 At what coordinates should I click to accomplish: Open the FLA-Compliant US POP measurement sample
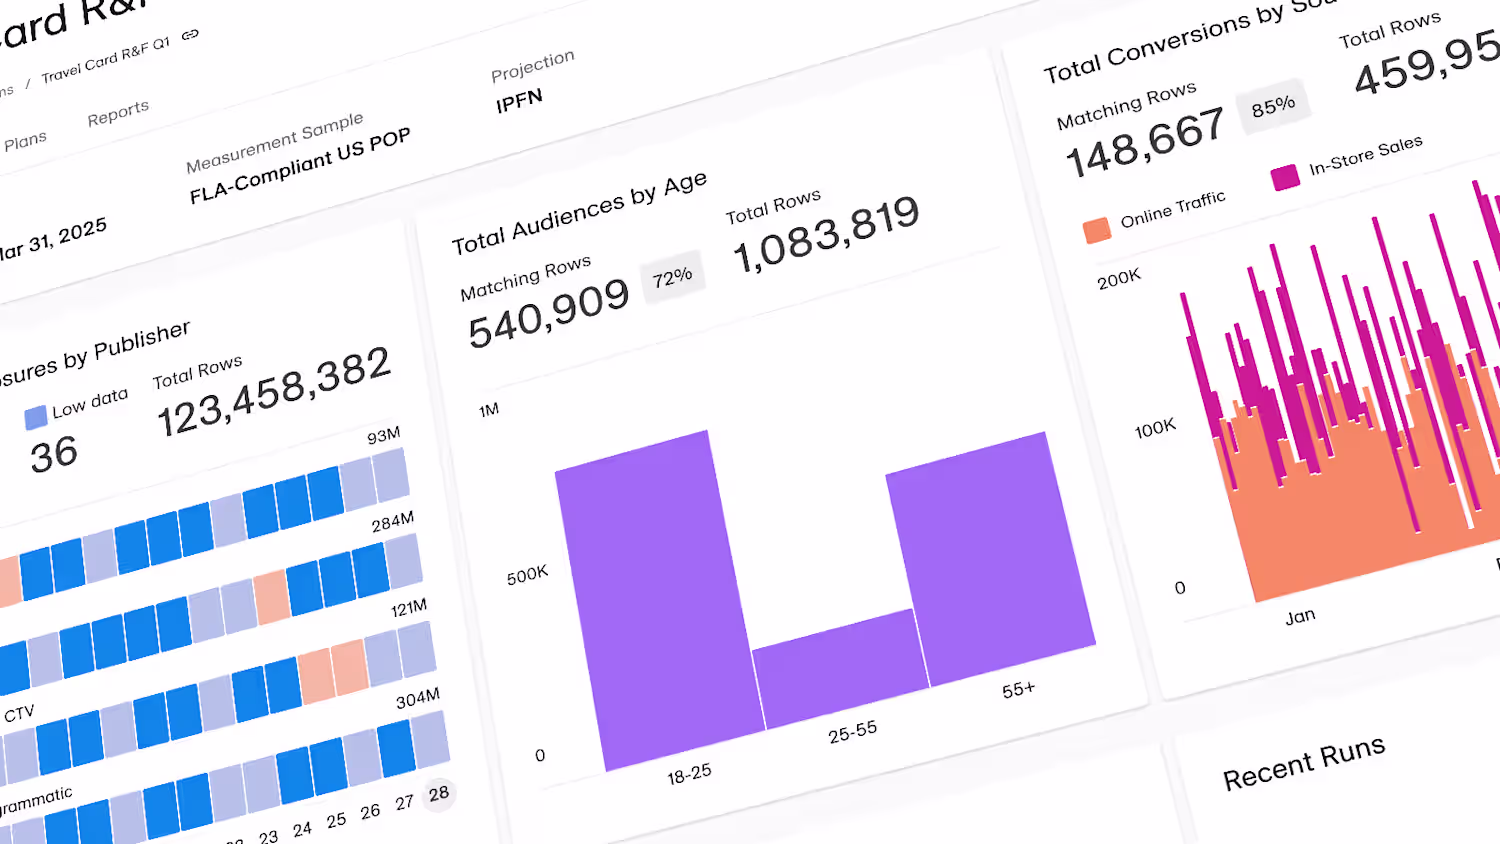point(300,165)
